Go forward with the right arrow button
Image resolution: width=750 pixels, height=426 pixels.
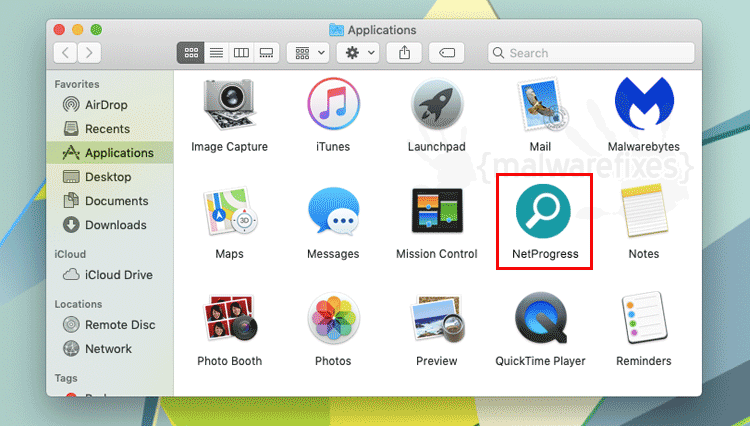coord(89,53)
